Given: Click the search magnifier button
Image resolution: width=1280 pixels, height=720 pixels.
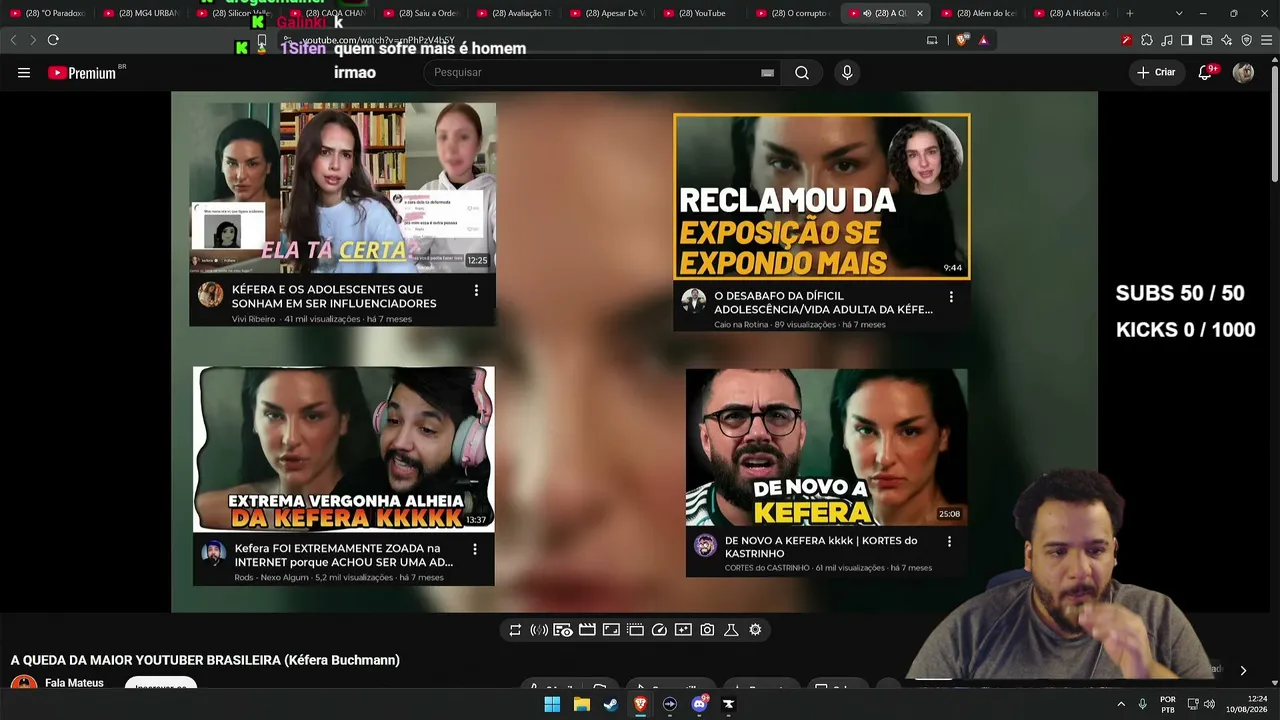Looking at the screenshot, I should tap(802, 72).
